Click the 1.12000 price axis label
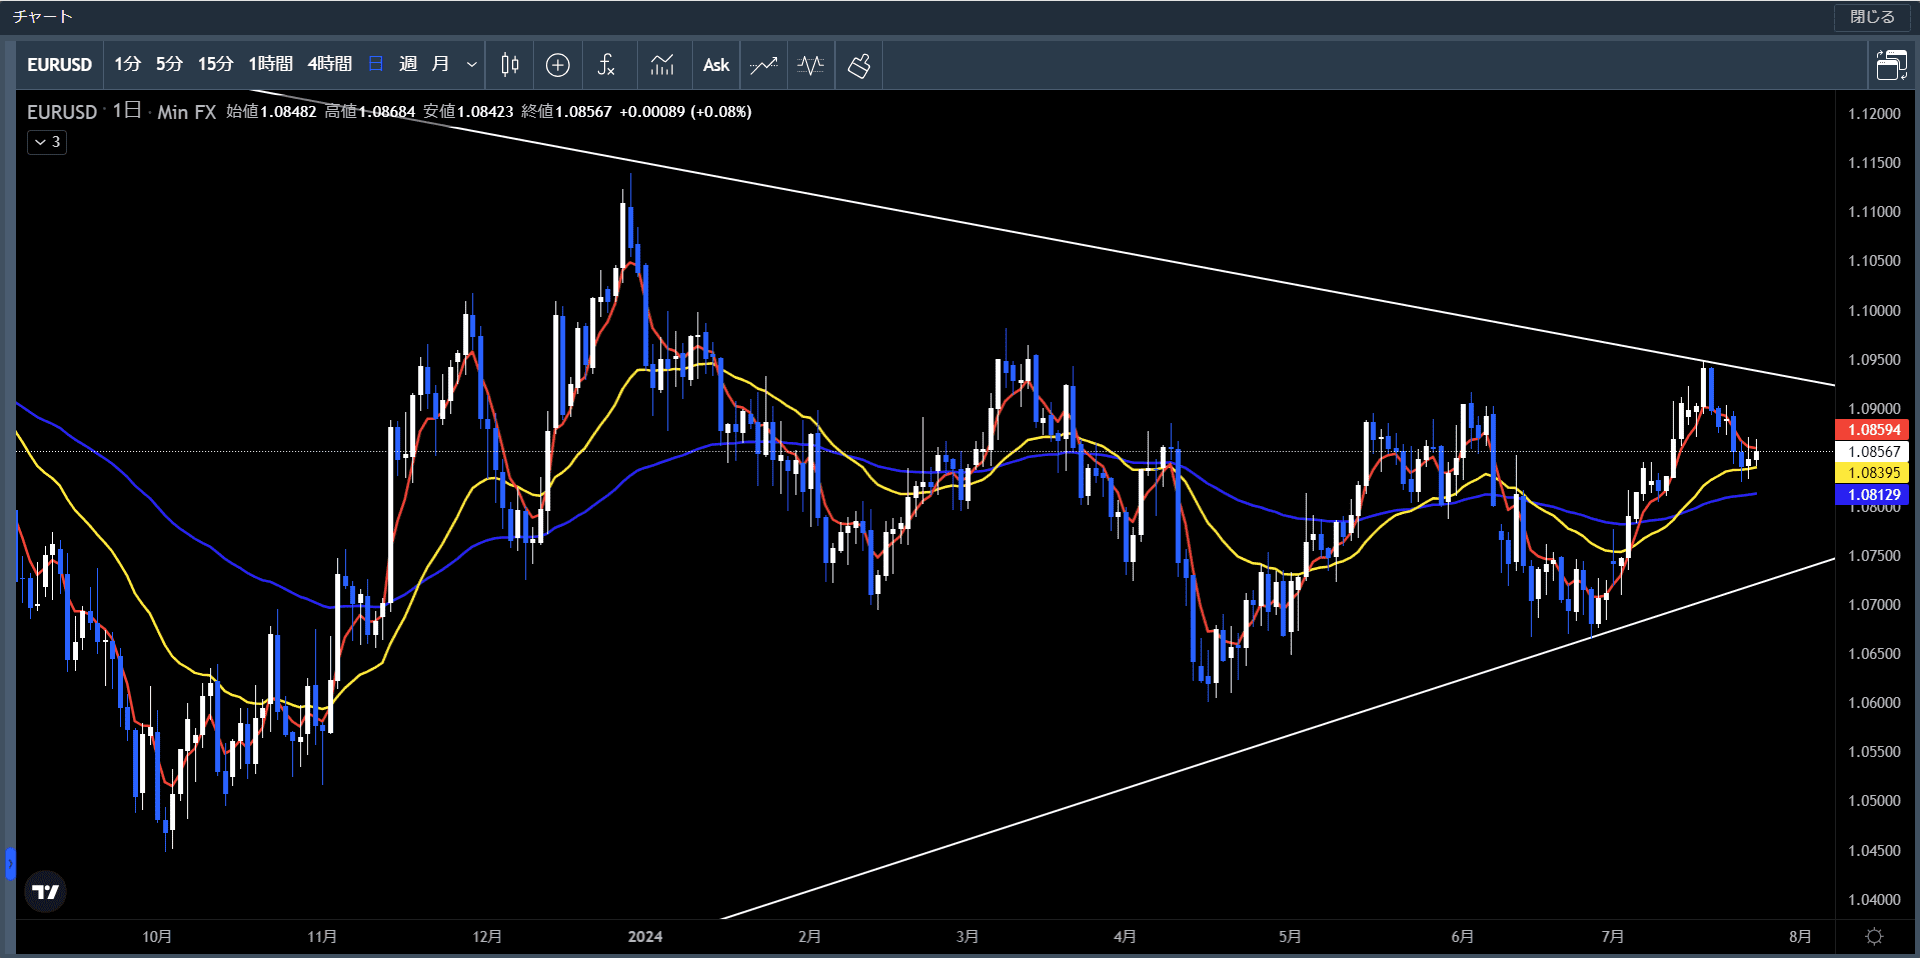 1874,114
